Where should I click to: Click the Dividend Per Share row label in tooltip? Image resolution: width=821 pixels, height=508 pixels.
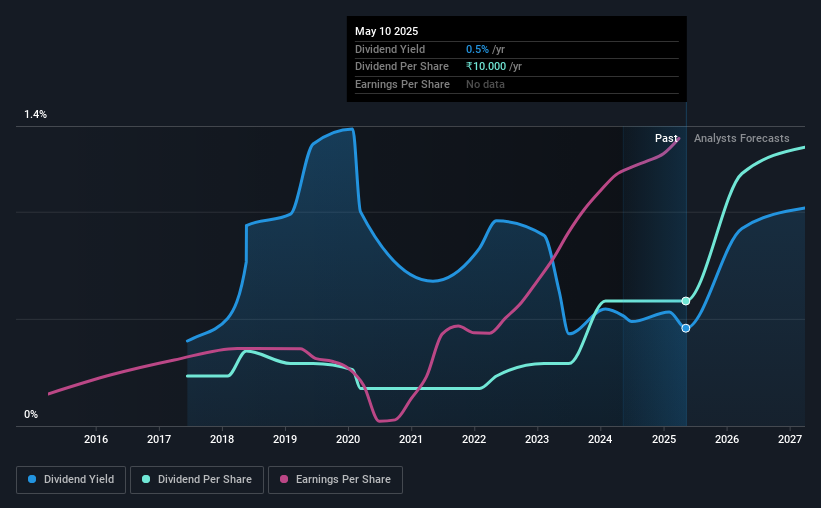tap(402, 67)
